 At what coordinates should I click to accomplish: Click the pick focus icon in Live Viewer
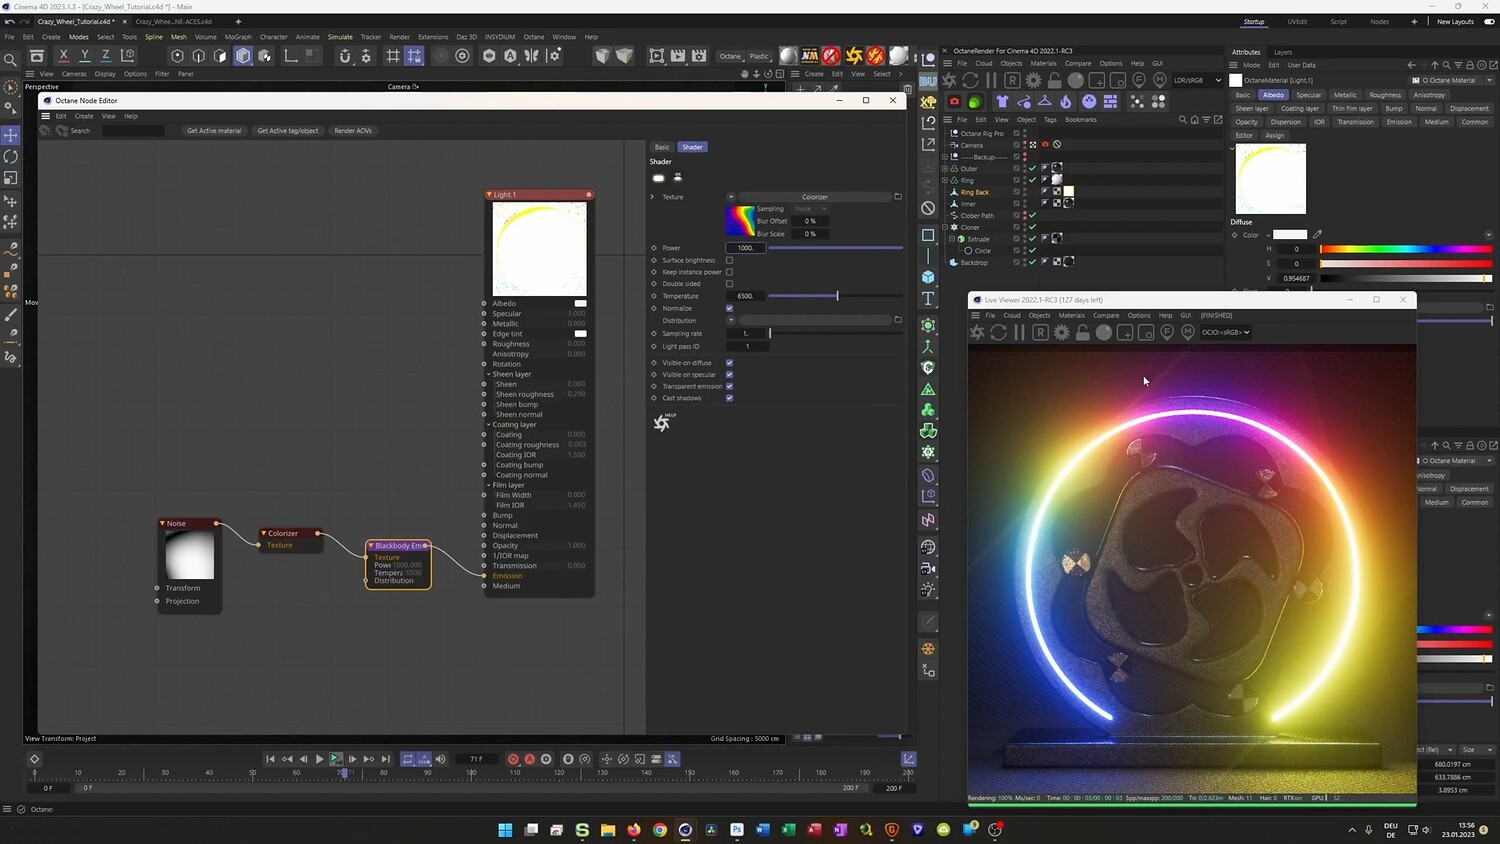pyautogui.click(x=1167, y=332)
